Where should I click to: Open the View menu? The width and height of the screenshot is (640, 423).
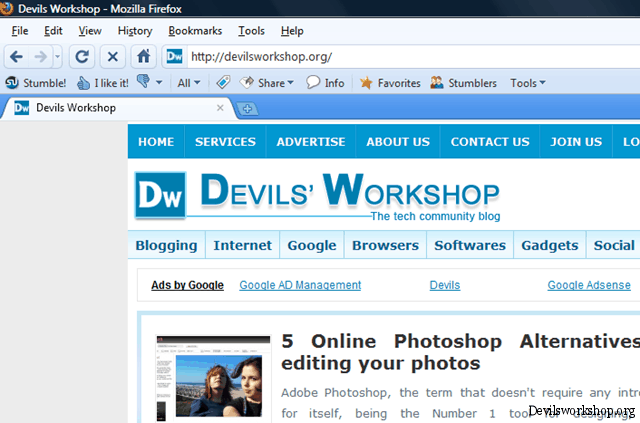click(x=90, y=31)
